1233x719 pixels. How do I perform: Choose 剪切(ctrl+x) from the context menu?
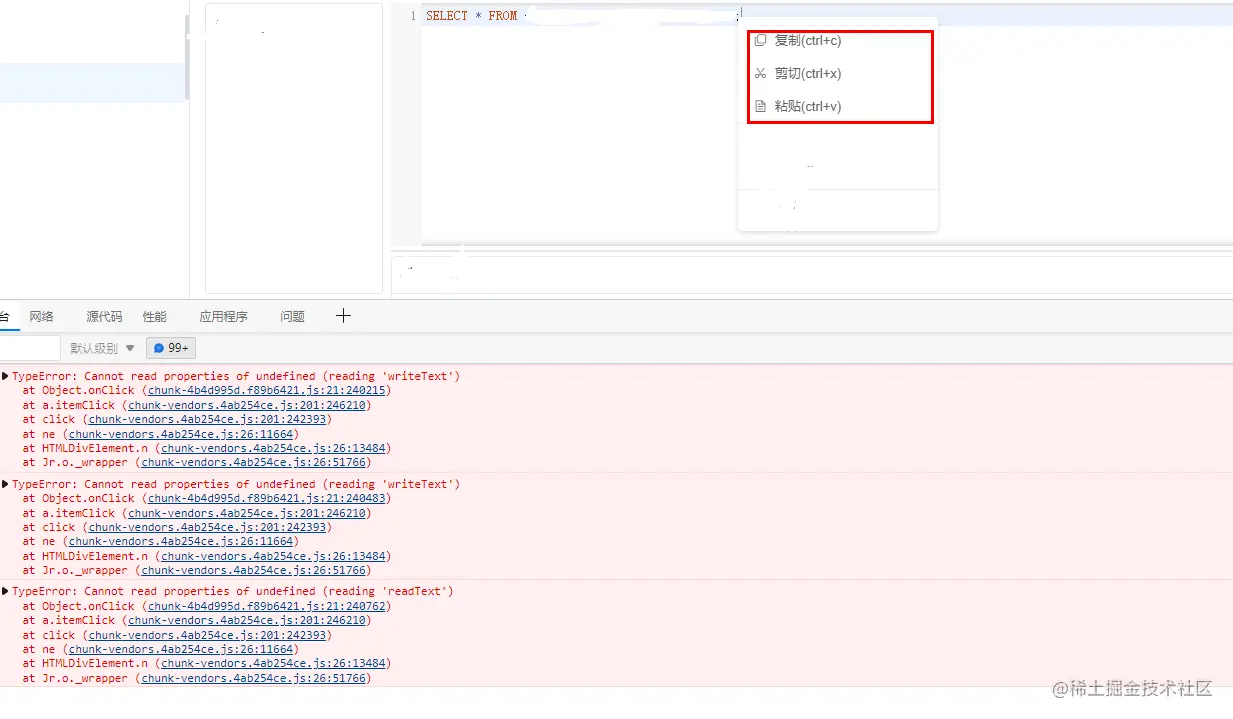[807, 73]
